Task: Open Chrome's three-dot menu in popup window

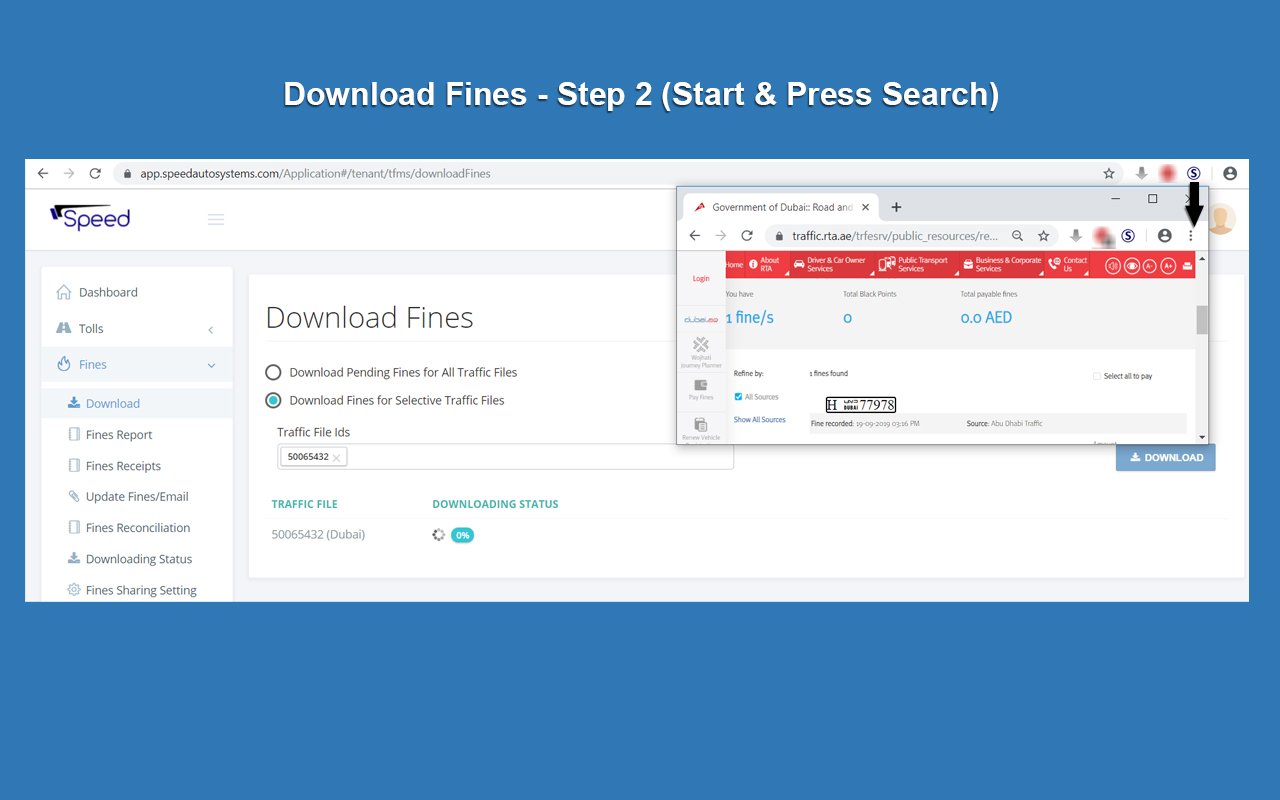Action: [1191, 235]
